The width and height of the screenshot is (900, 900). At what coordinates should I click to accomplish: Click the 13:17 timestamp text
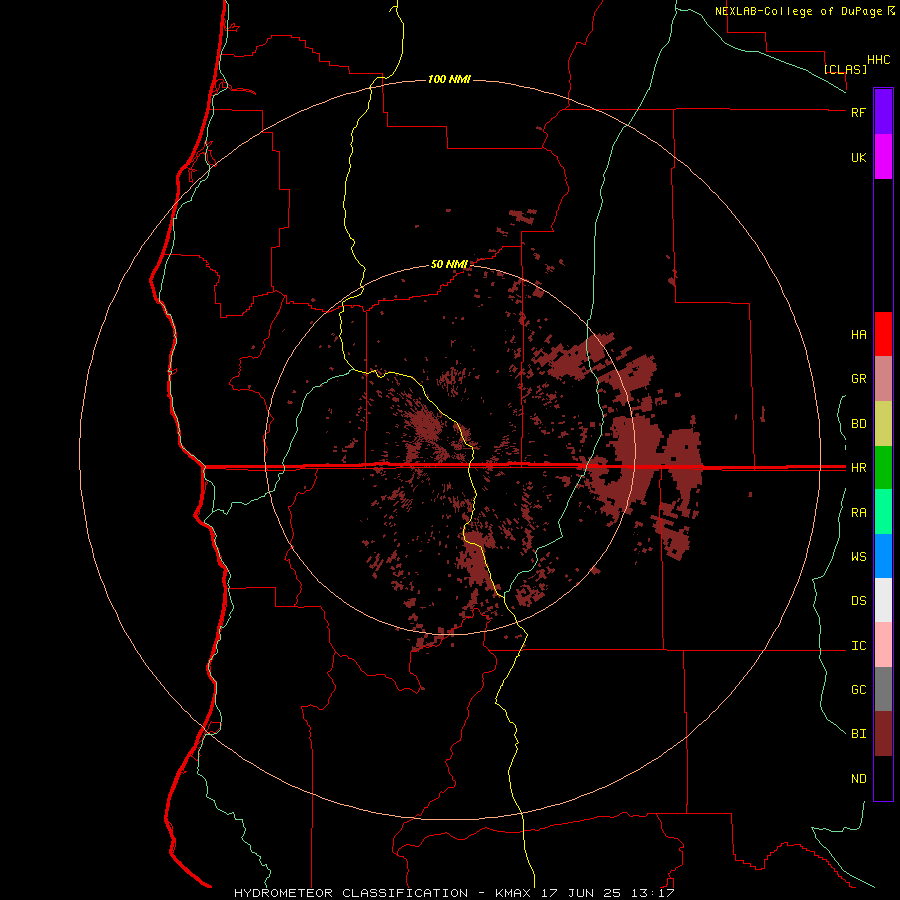point(654,893)
